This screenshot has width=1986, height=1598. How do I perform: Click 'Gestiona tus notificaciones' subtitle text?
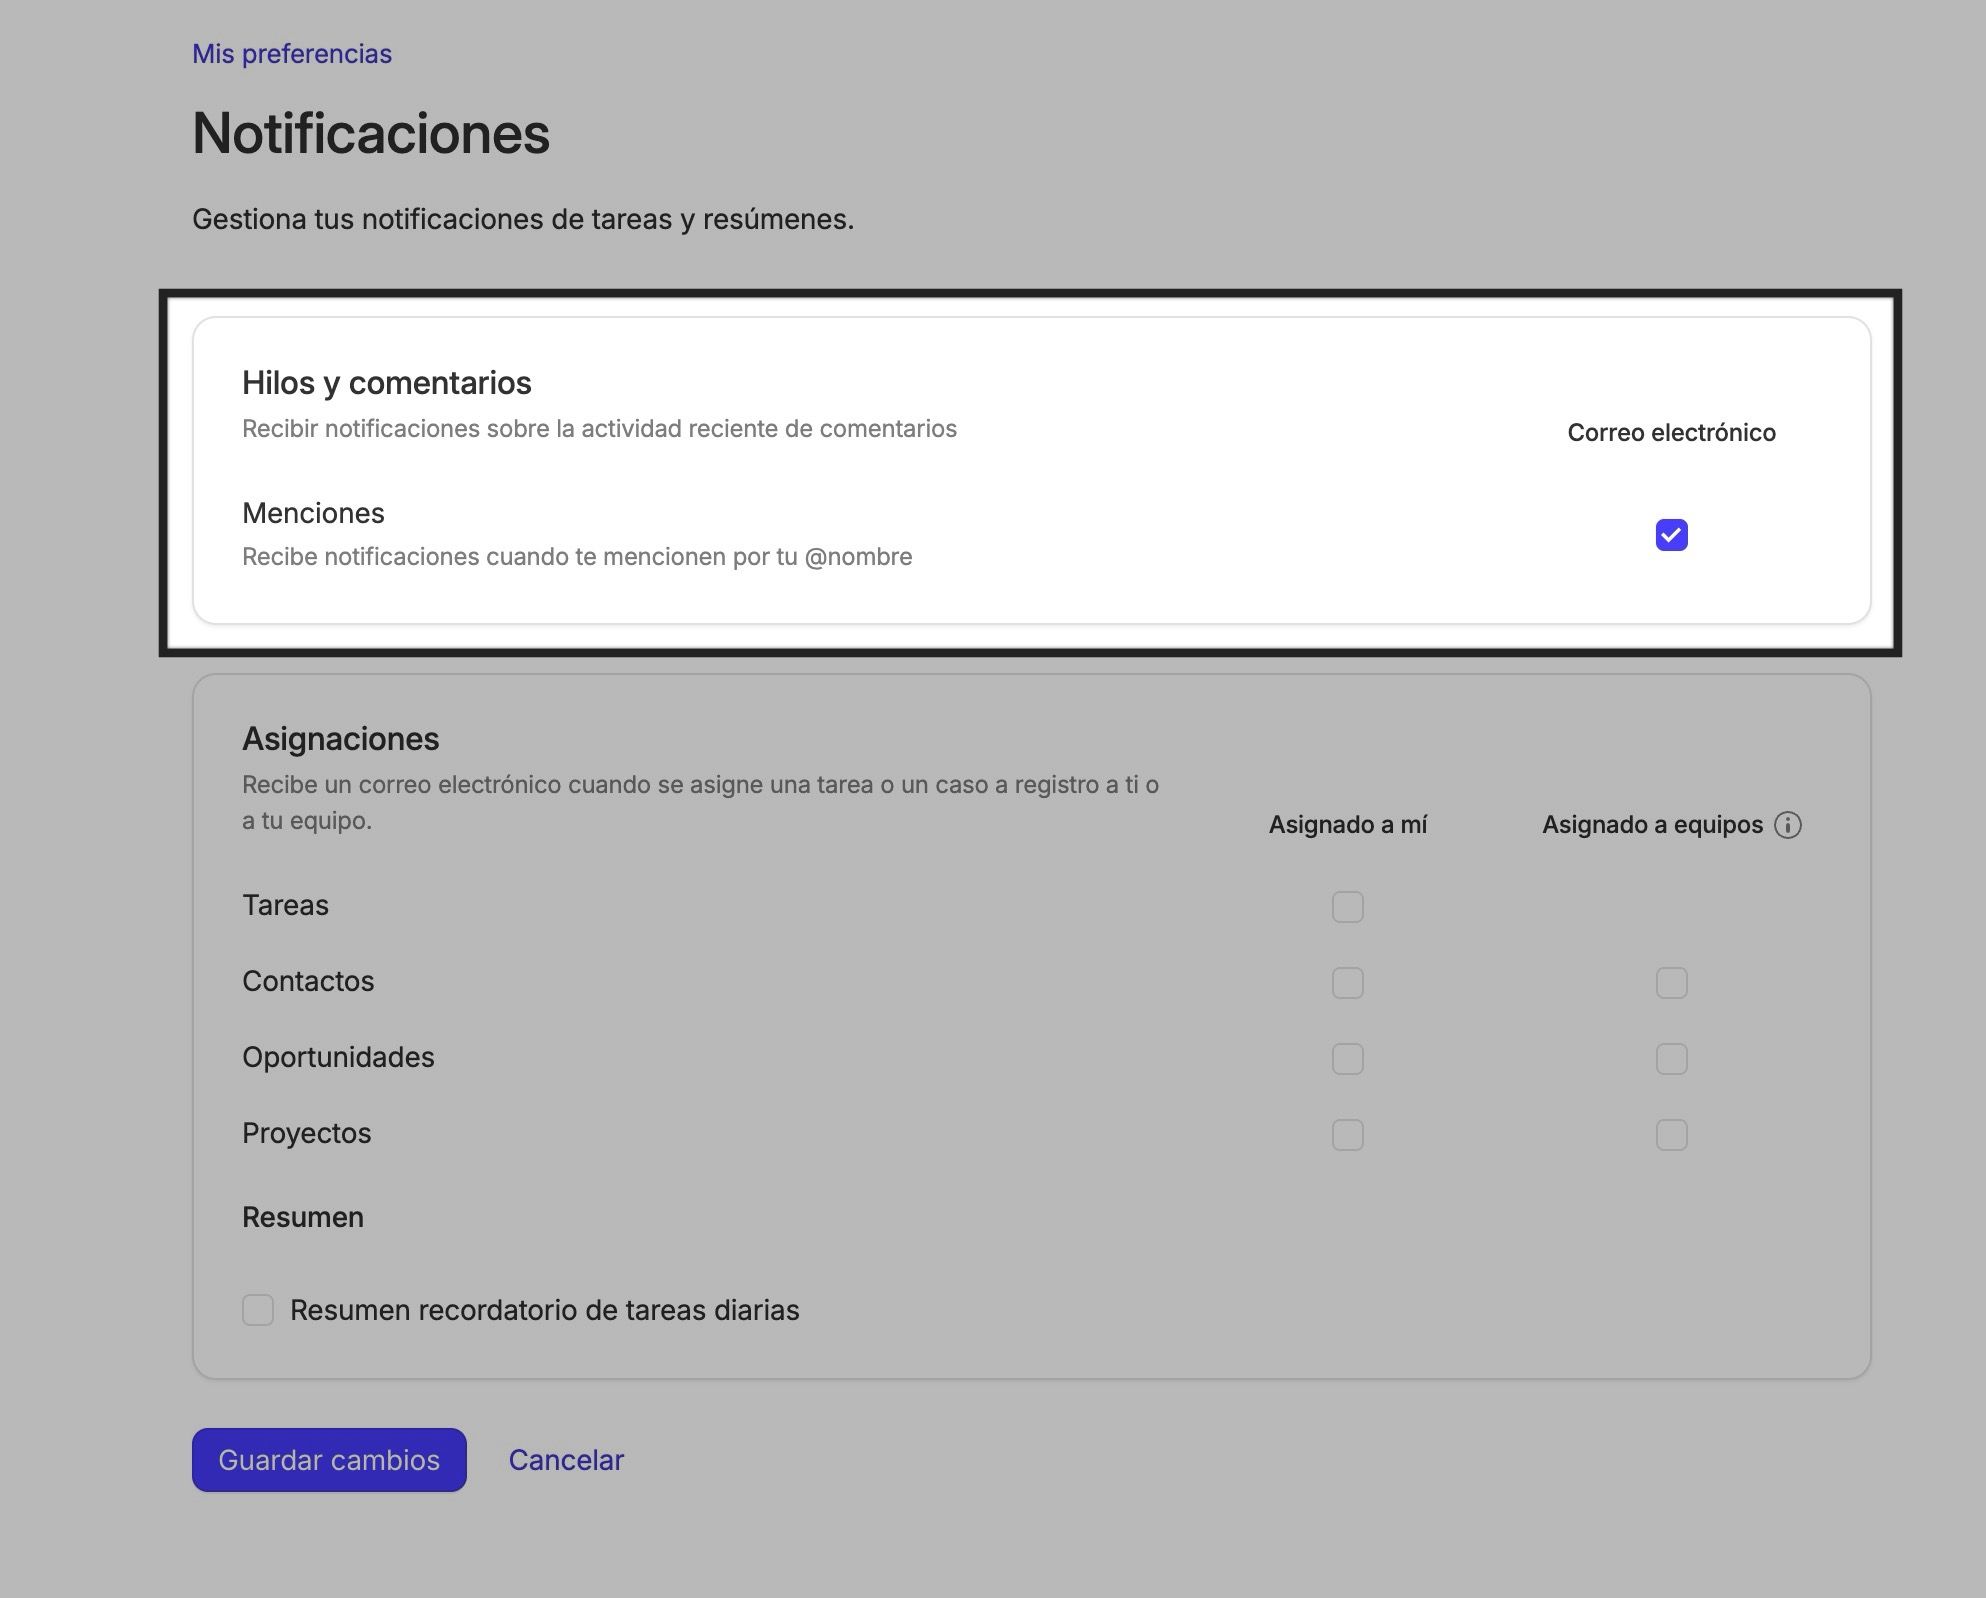(x=523, y=219)
